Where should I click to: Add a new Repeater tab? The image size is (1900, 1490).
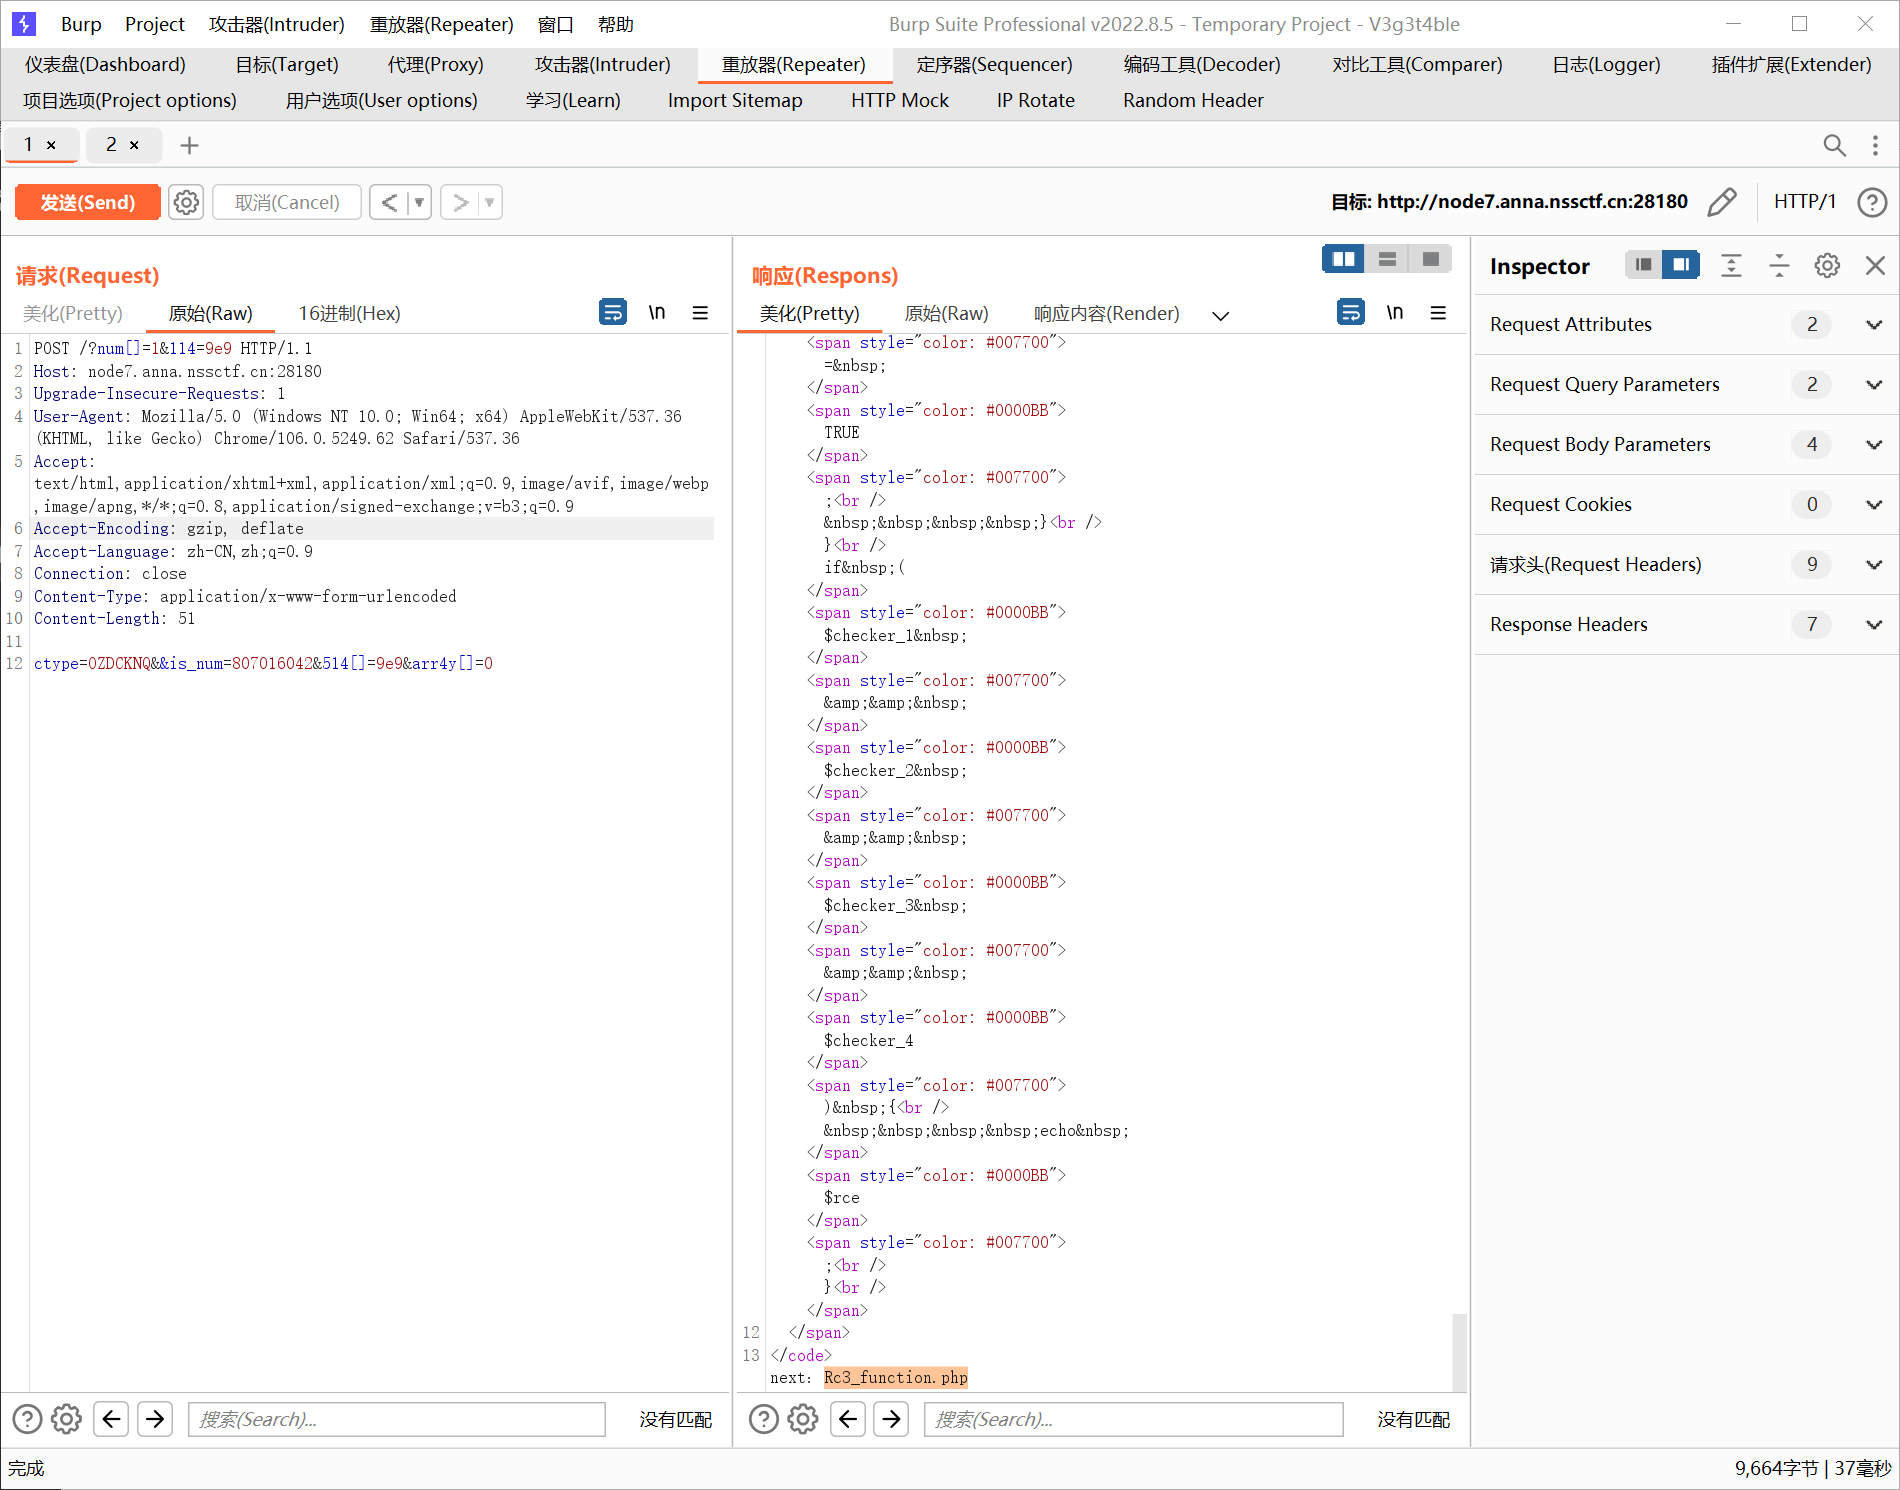(x=189, y=146)
